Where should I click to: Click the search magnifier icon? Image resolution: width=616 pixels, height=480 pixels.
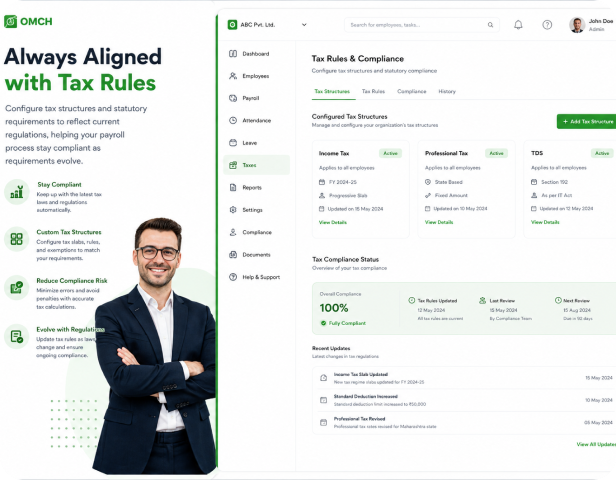[x=490, y=25]
